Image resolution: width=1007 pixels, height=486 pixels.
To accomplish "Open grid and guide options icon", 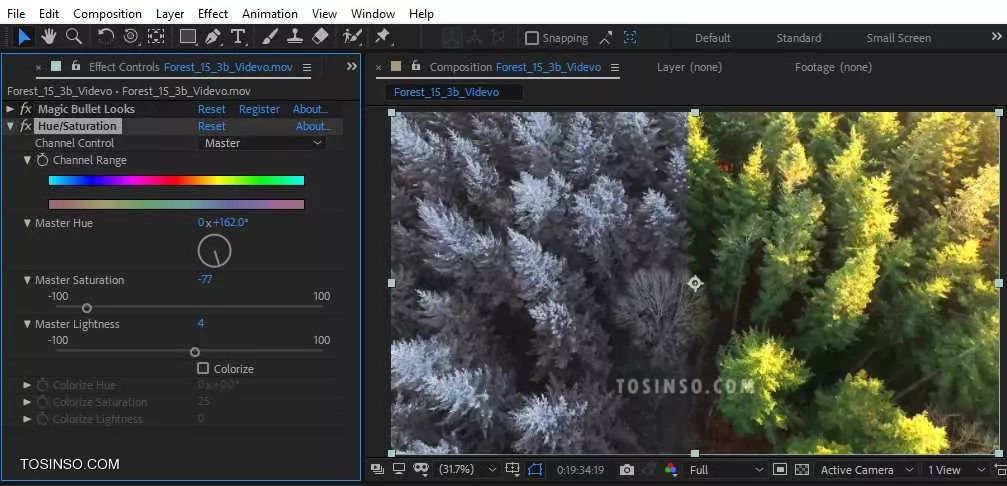I will (x=512, y=469).
